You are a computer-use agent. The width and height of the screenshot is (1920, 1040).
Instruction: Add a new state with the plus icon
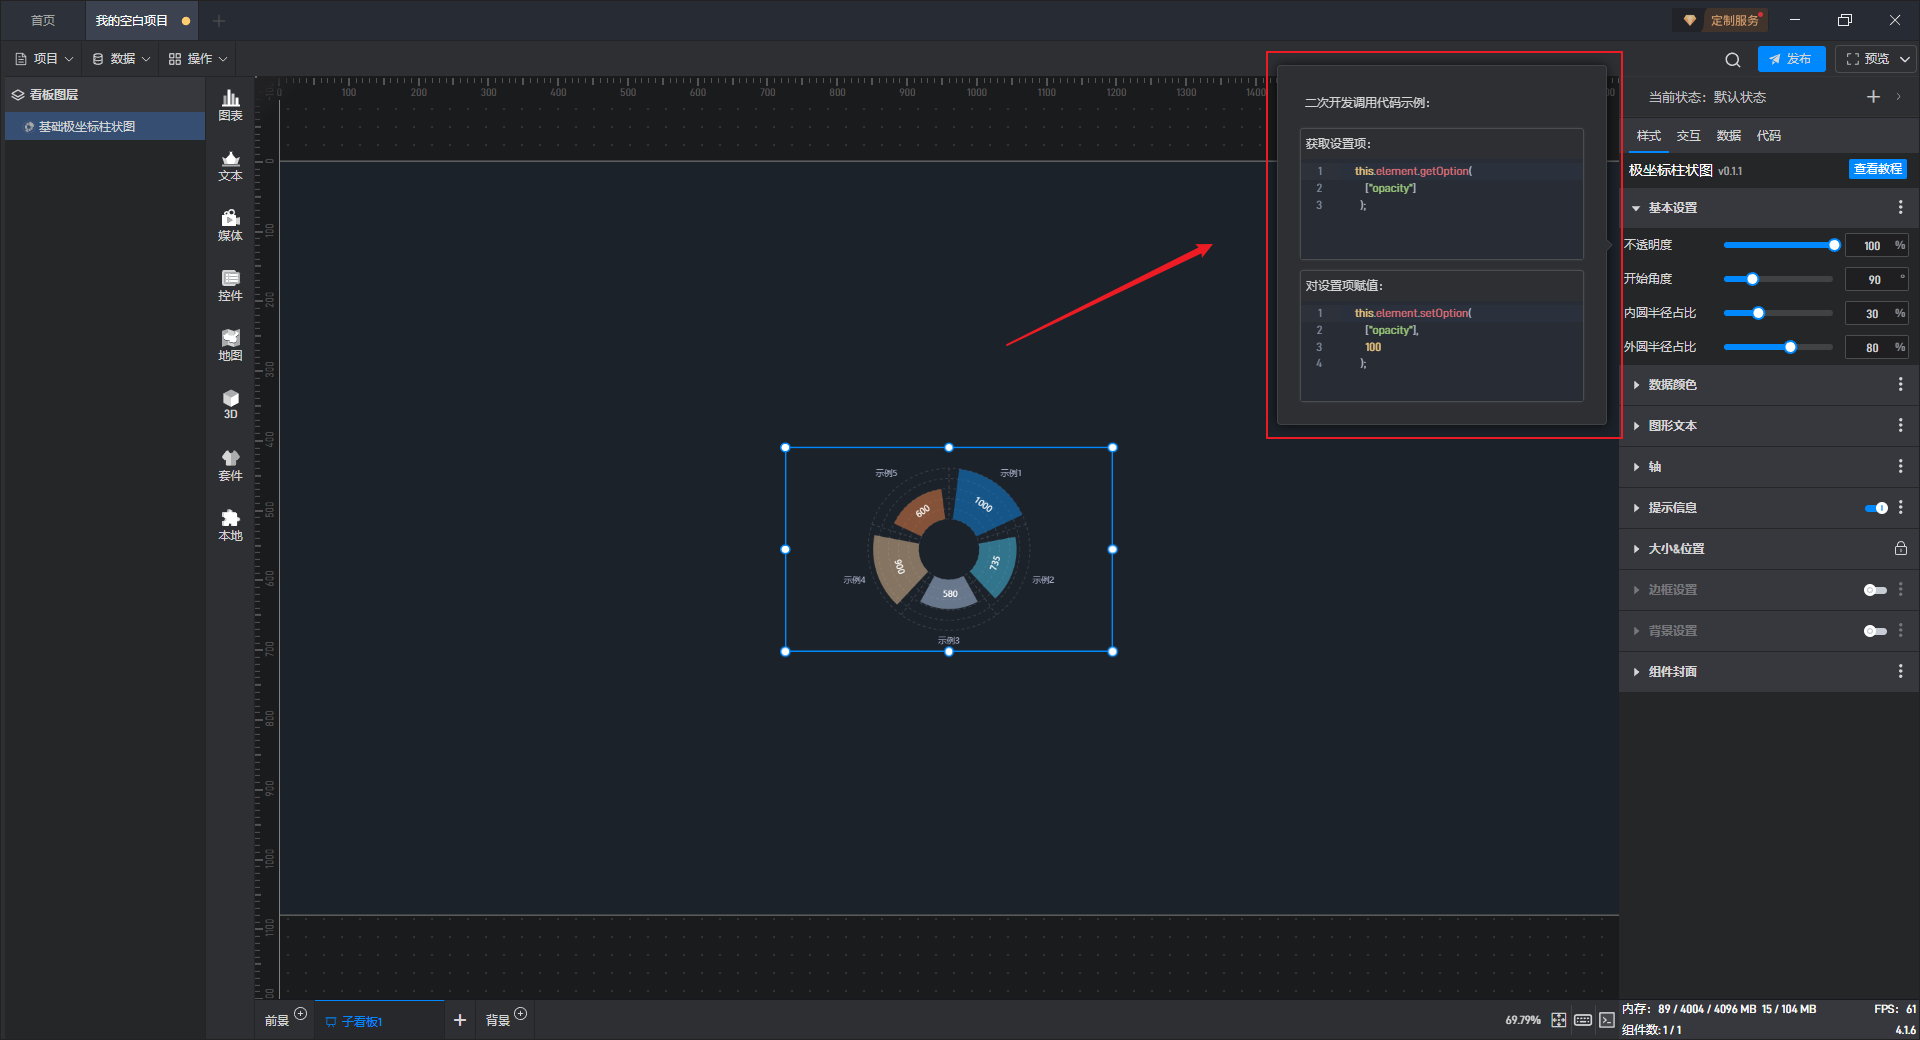click(x=1873, y=97)
